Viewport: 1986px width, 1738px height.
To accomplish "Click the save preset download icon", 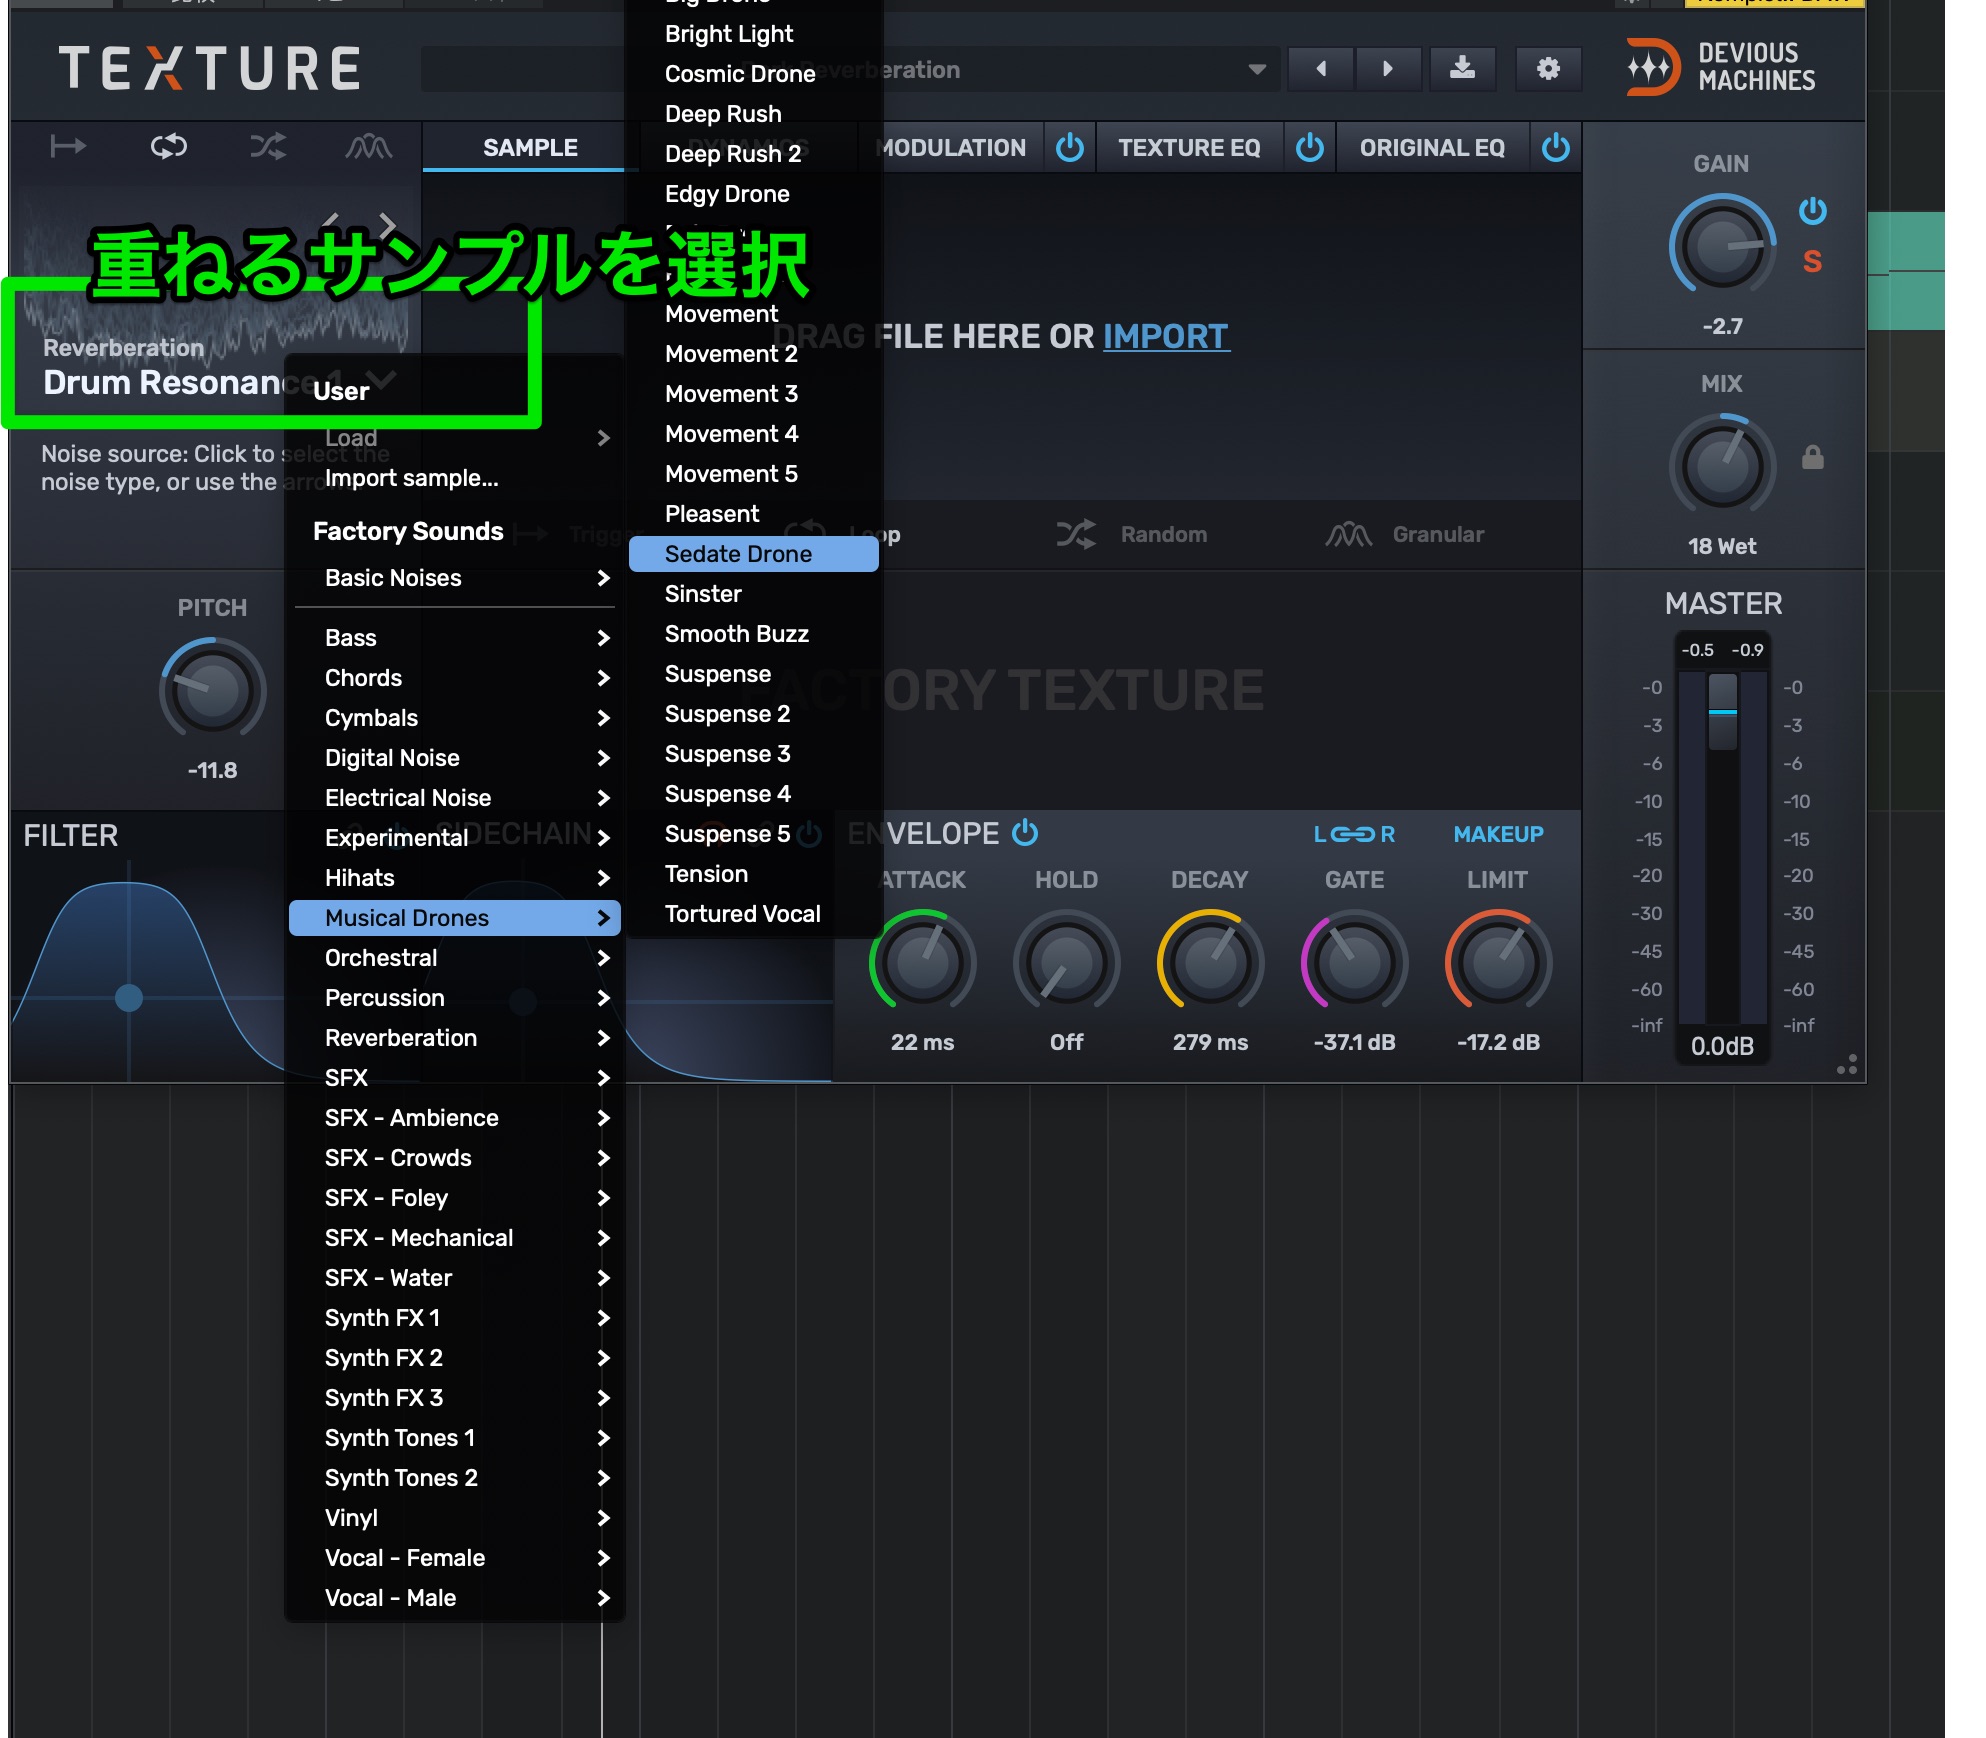I will (x=1462, y=69).
